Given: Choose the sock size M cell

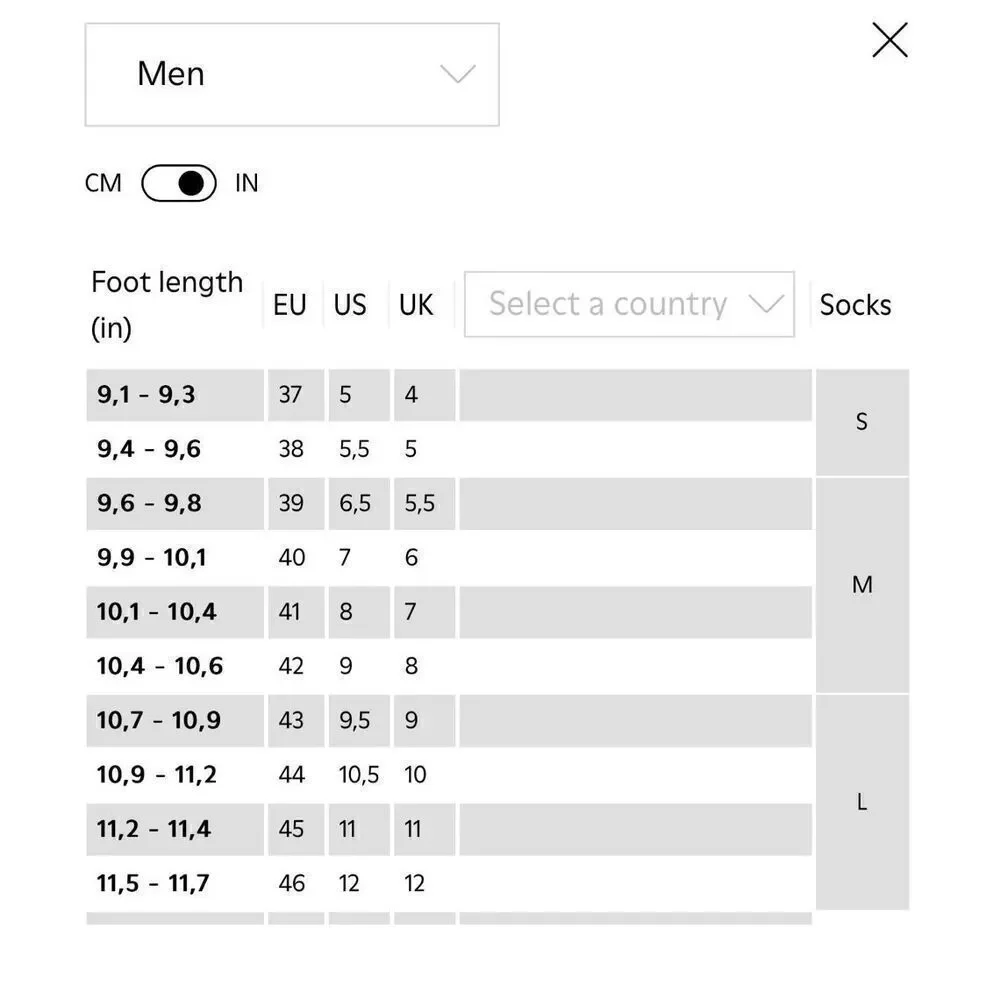Looking at the screenshot, I should coord(862,585).
